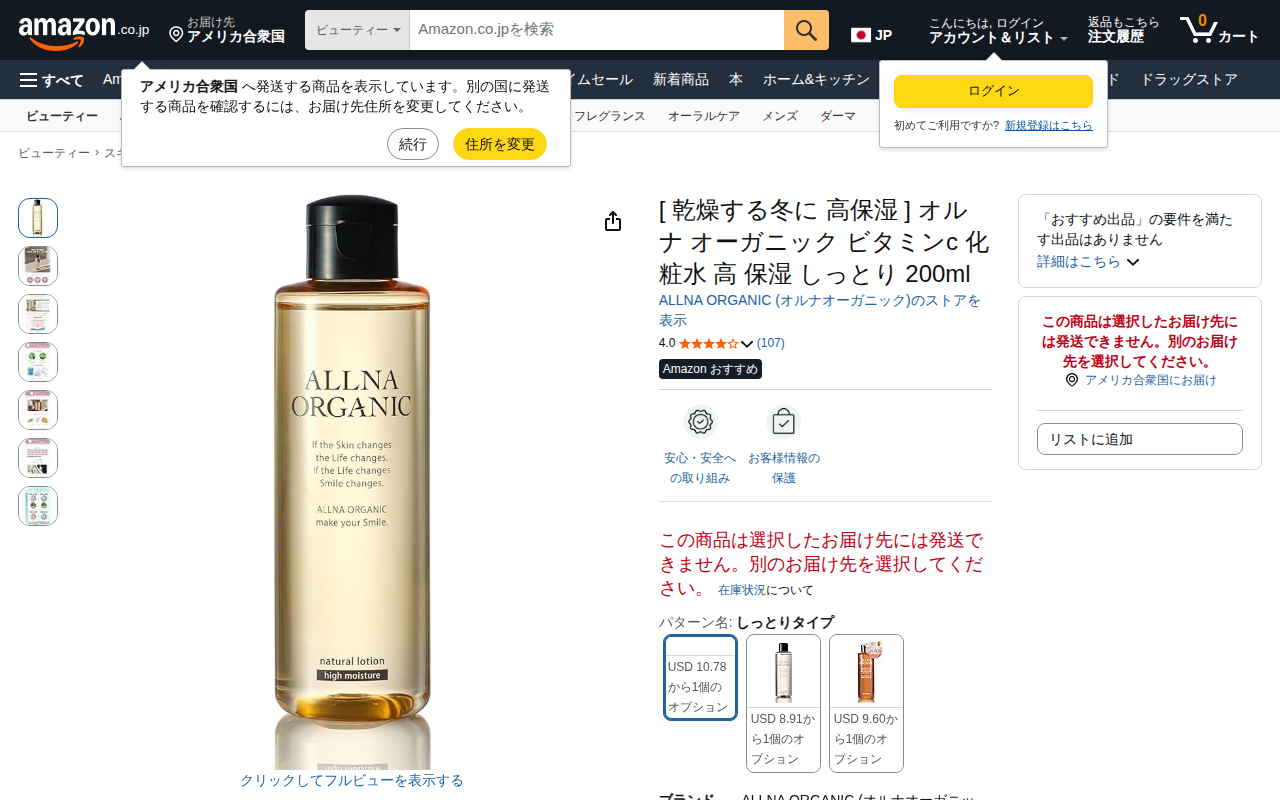
Task: Select the USD 10.78 pattern option
Action: 700,677
